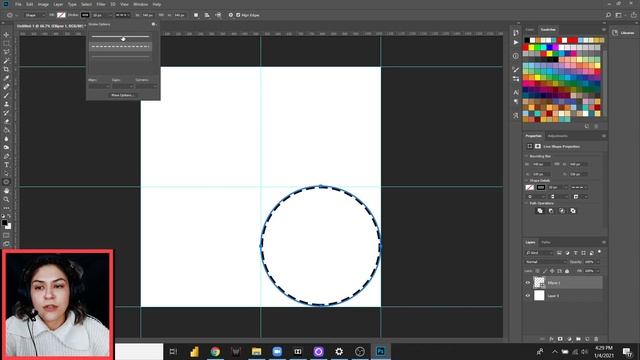Viewport: 640px width, 360px height.
Task: Click the Intersect Shape Areas operation
Action: [562, 211]
